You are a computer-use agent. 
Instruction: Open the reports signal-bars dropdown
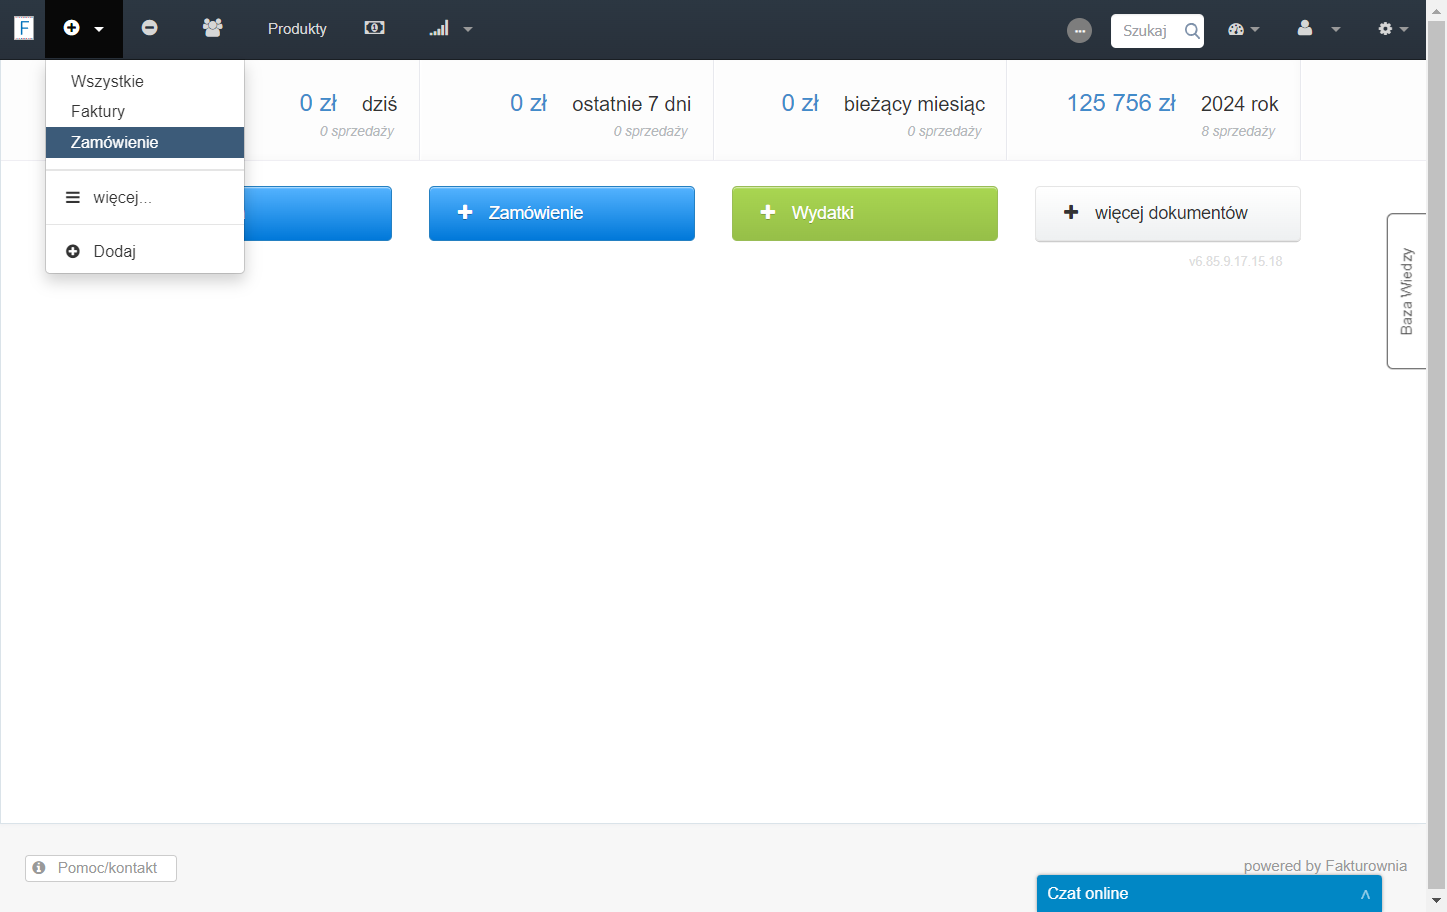[451, 29]
